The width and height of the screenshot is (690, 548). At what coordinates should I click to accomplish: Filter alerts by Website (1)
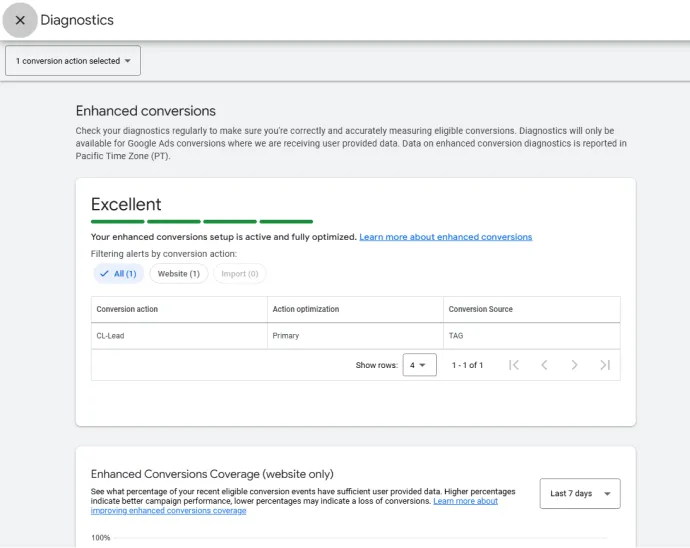pos(179,274)
